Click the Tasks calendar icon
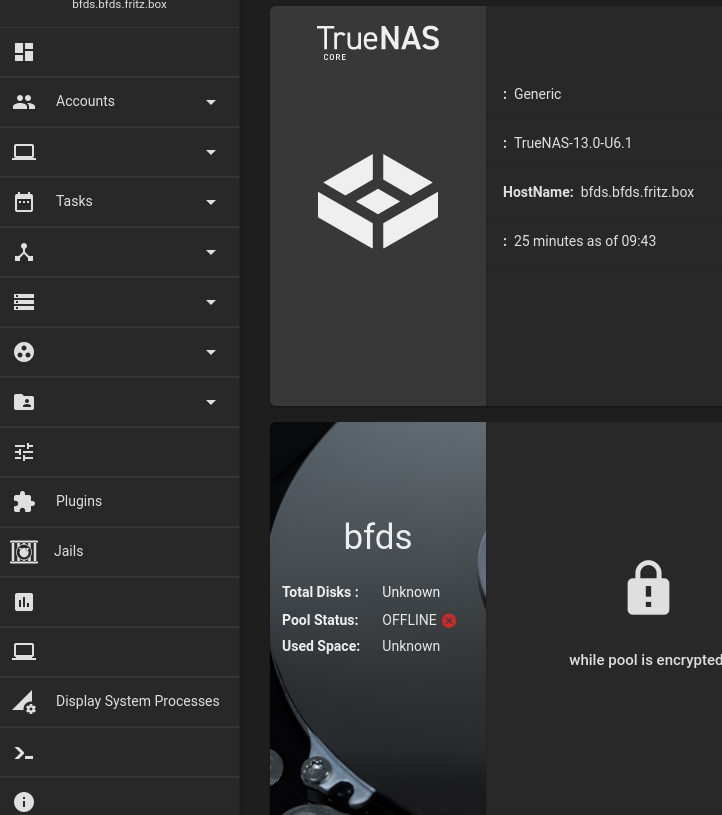 pos(24,202)
